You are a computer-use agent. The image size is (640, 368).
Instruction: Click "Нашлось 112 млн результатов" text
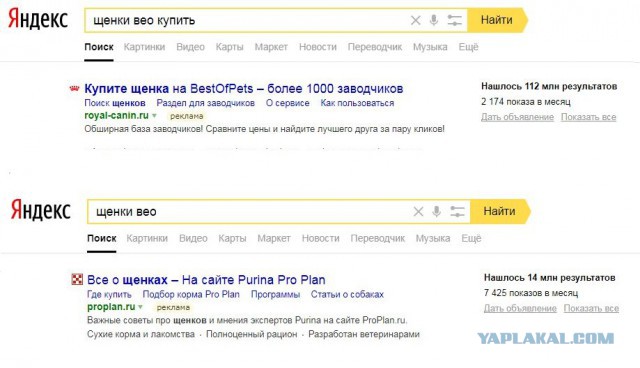click(549, 86)
